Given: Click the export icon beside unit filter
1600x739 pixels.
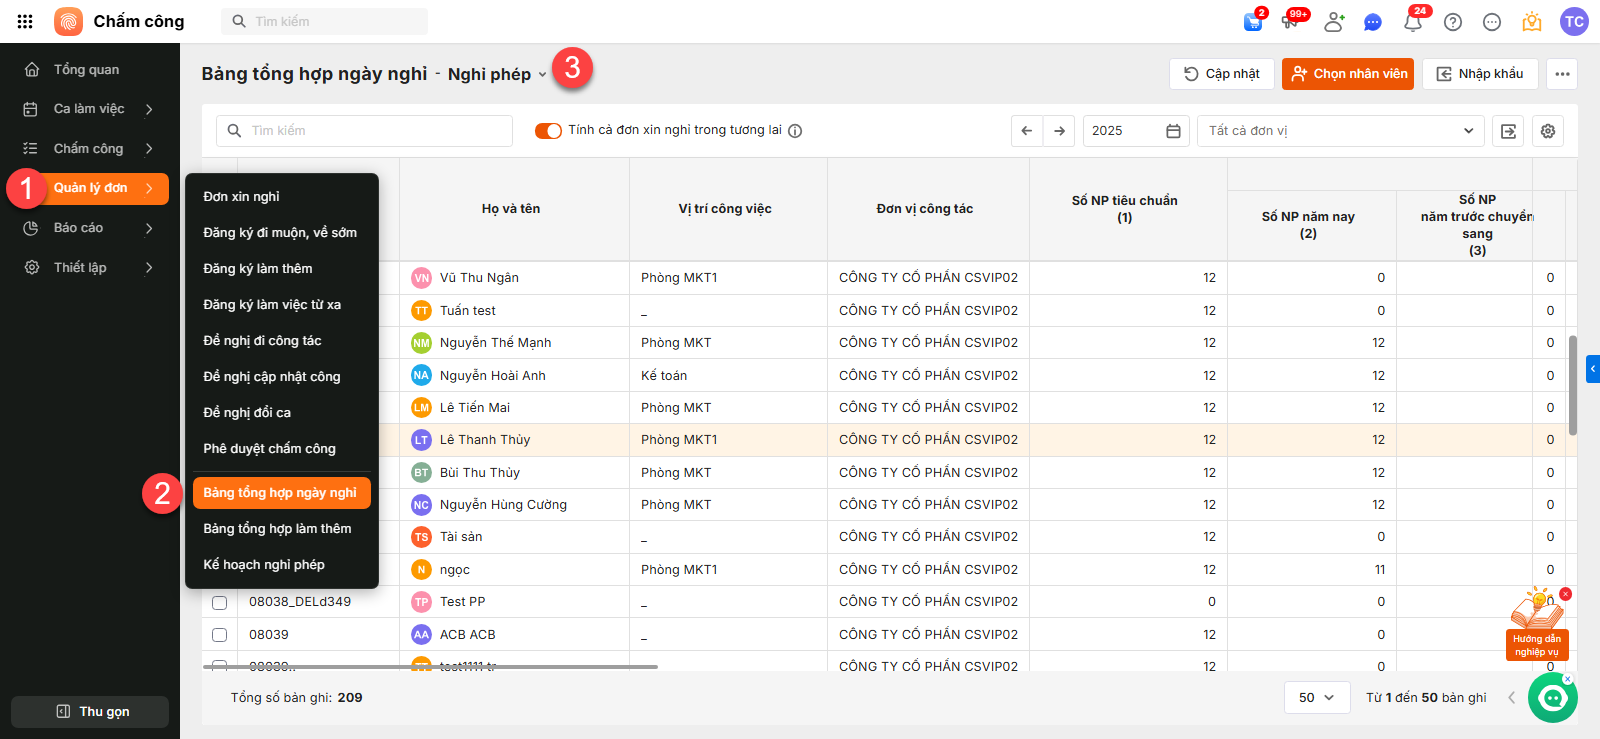Looking at the screenshot, I should (x=1509, y=131).
